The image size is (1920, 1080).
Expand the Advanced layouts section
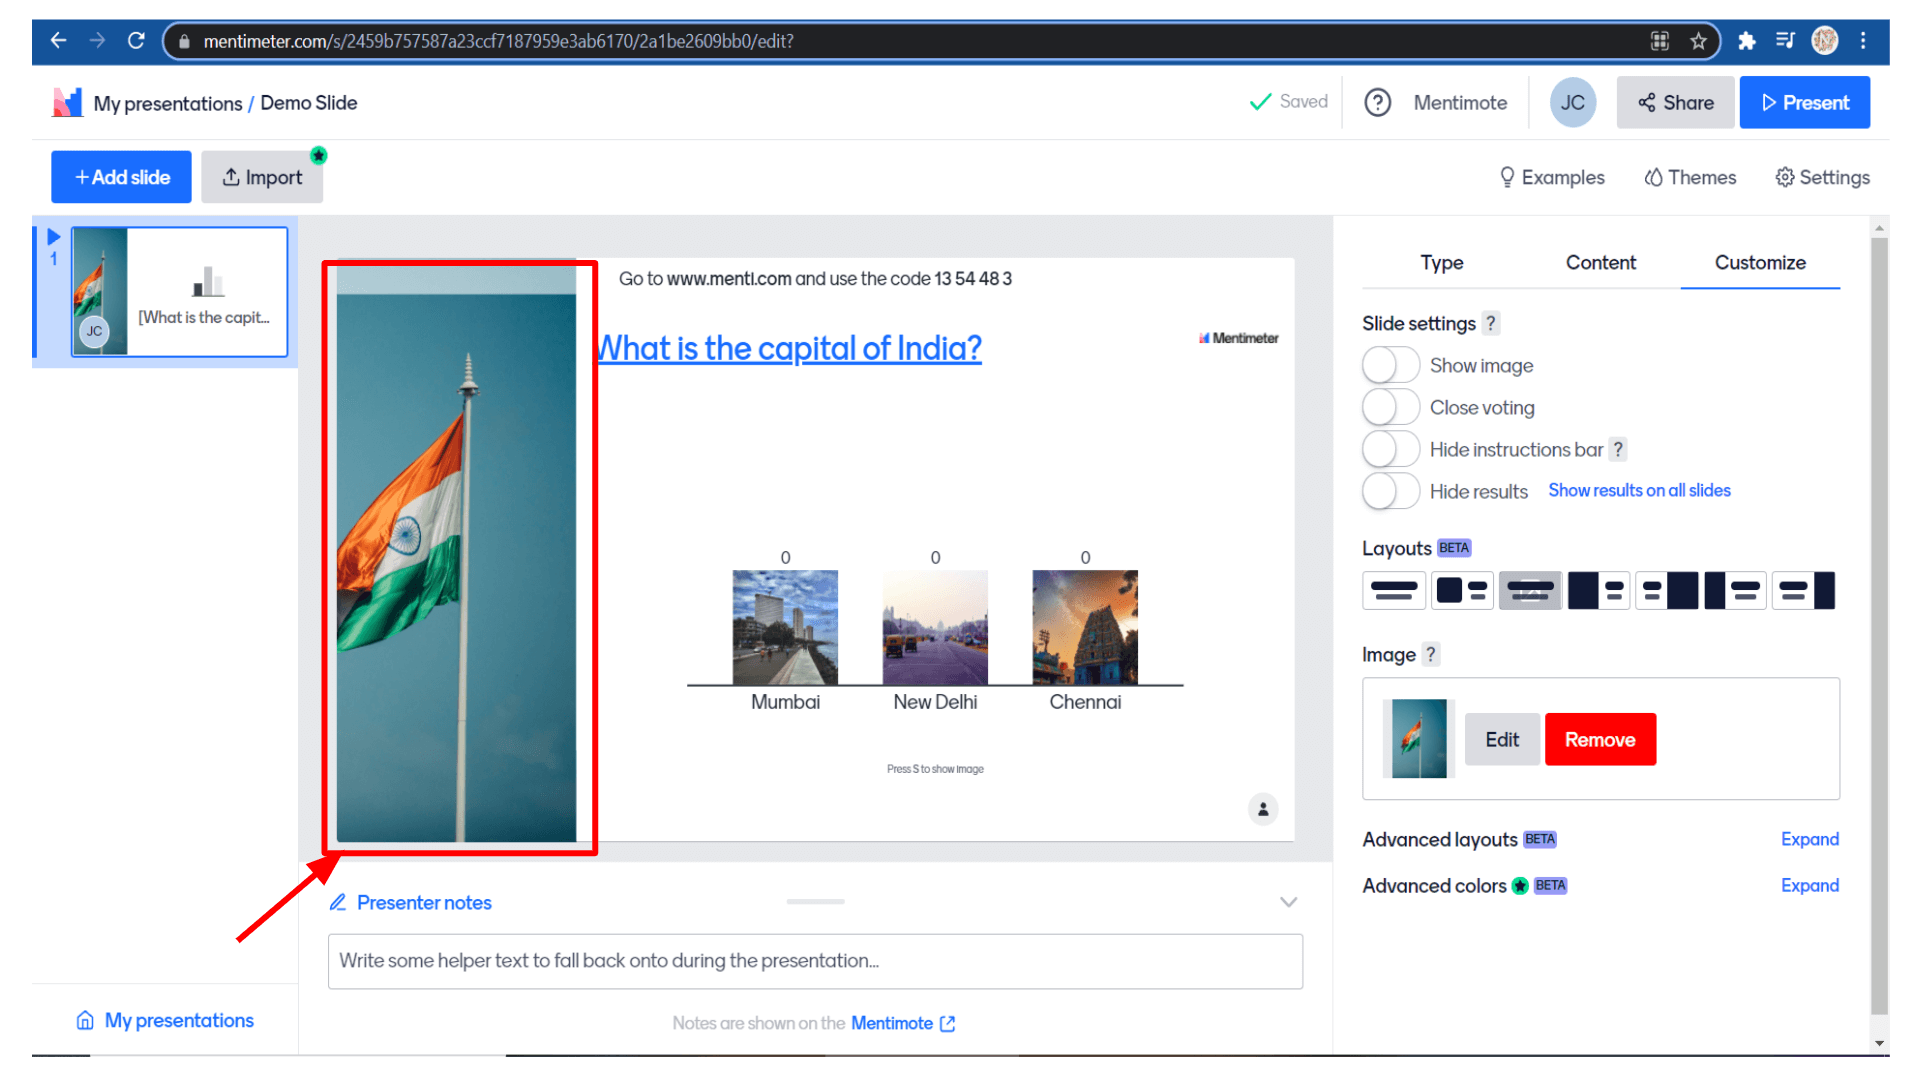click(x=1809, y=839)
